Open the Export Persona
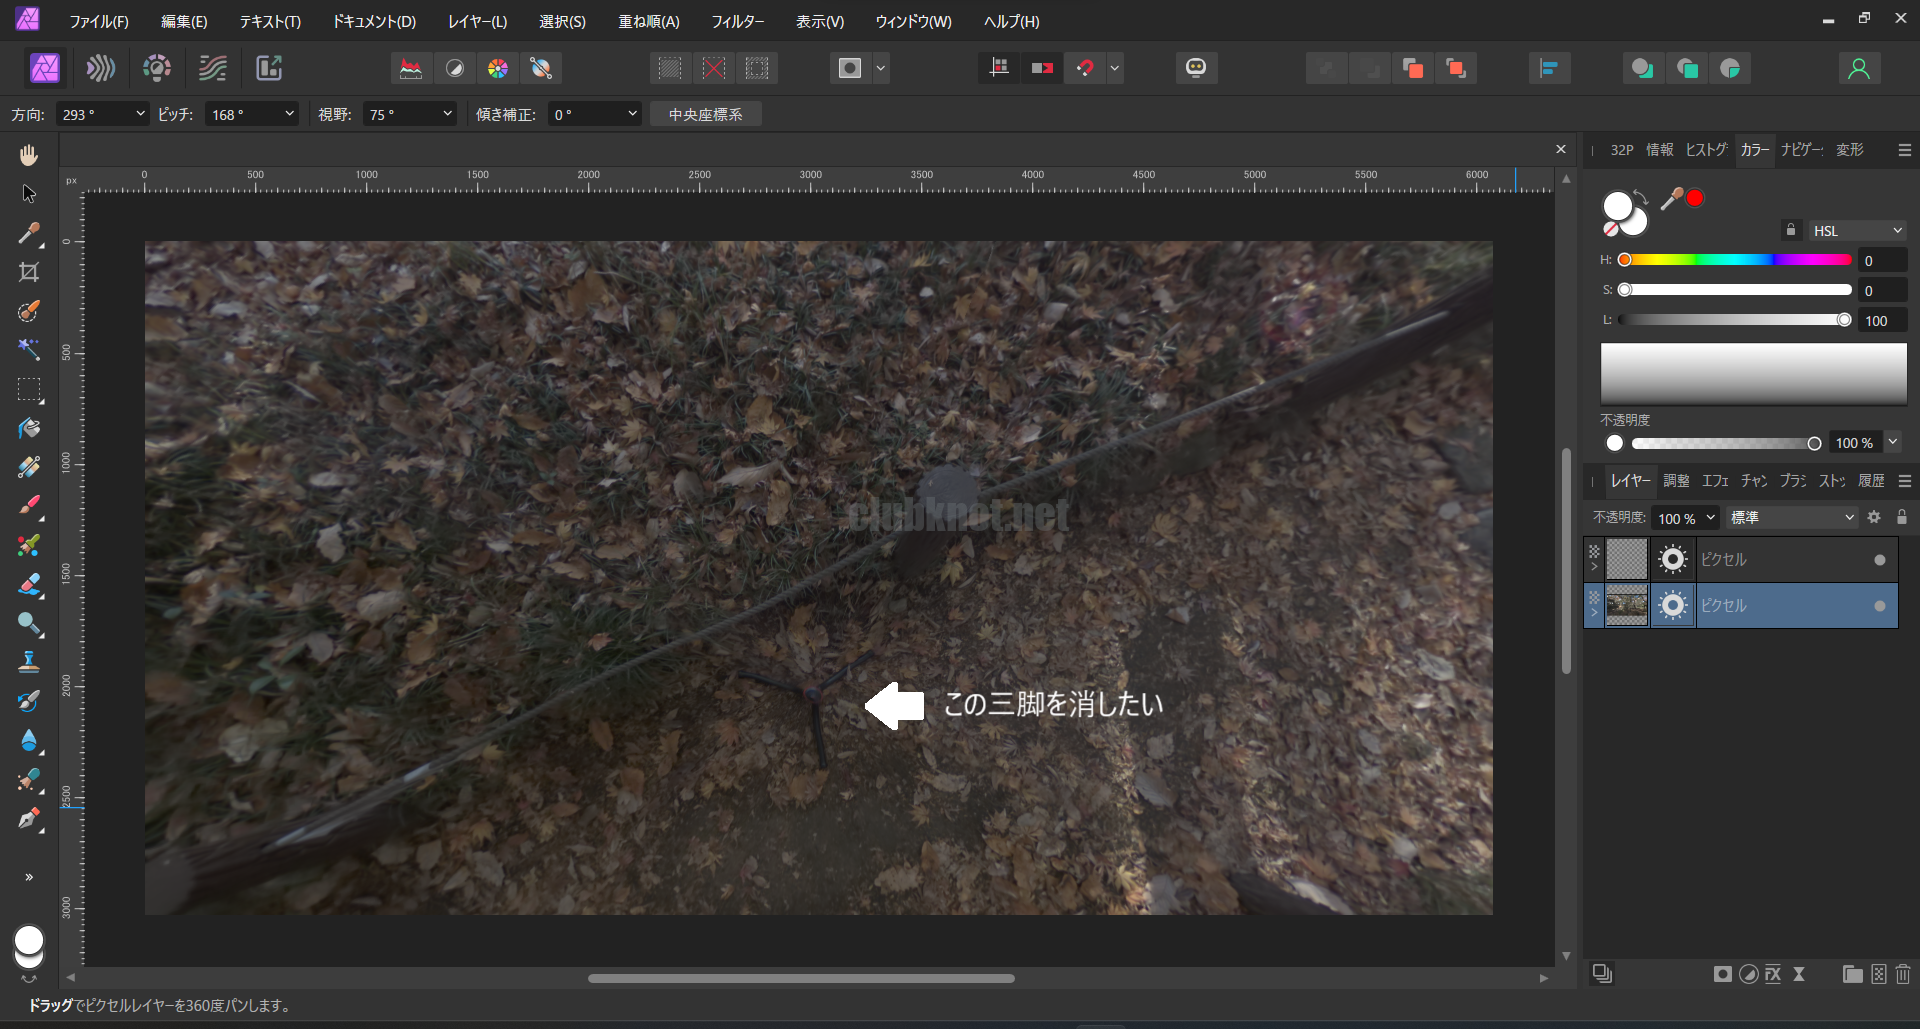Viewport: 1920px width, 1029px height. 269,68
